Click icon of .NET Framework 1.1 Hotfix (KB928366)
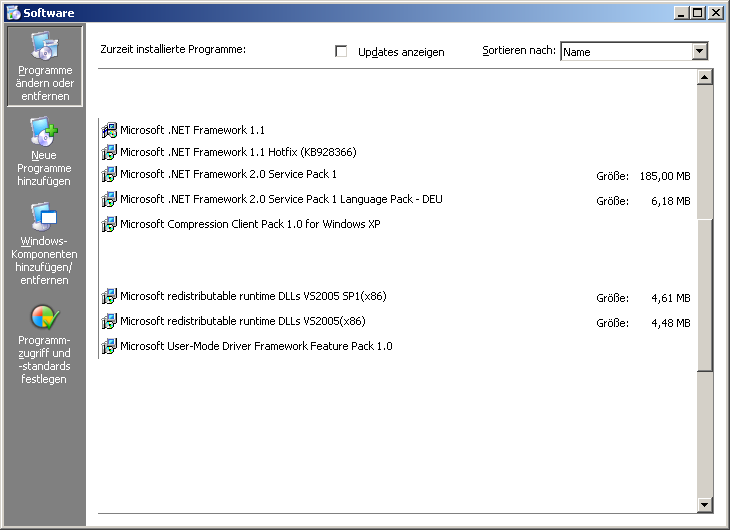The width and height of the screenshot is (730, 530). 109,152
